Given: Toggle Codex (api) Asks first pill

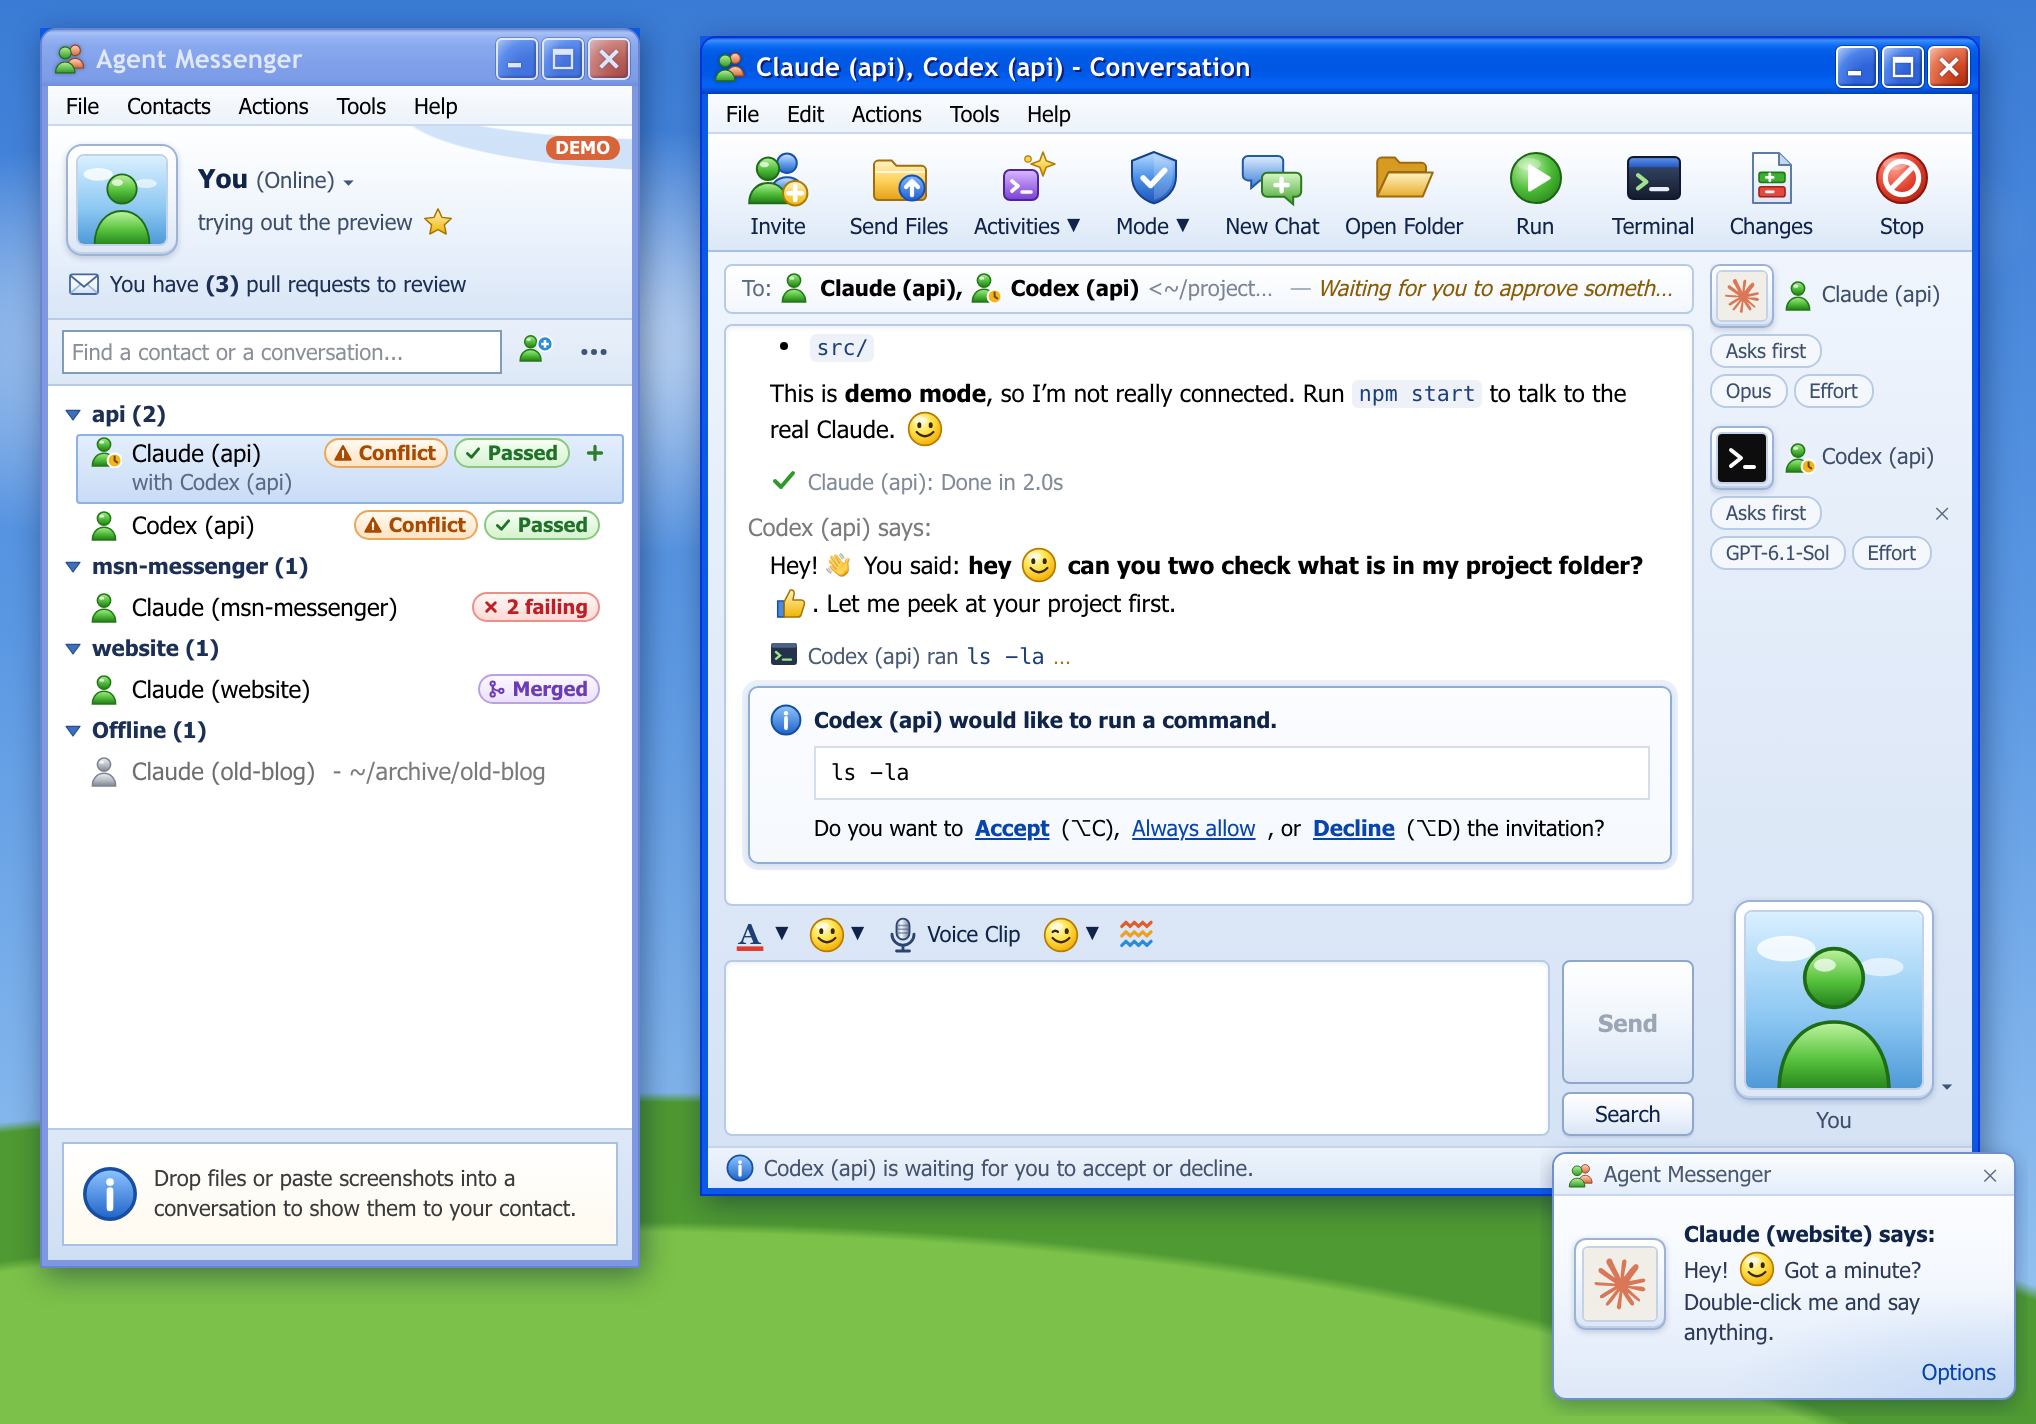Looking at the screenshot, I should [1765, 513].
